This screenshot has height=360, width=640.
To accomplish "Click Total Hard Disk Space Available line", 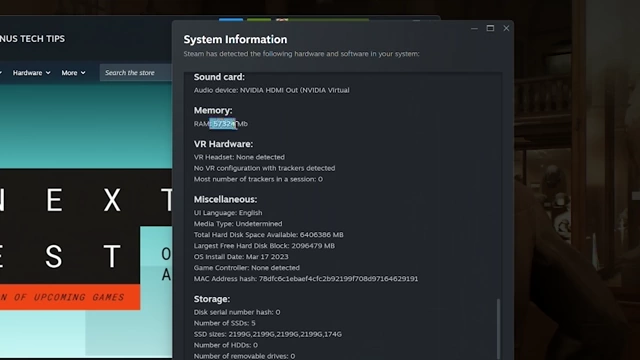I will (x=269, y=235).
